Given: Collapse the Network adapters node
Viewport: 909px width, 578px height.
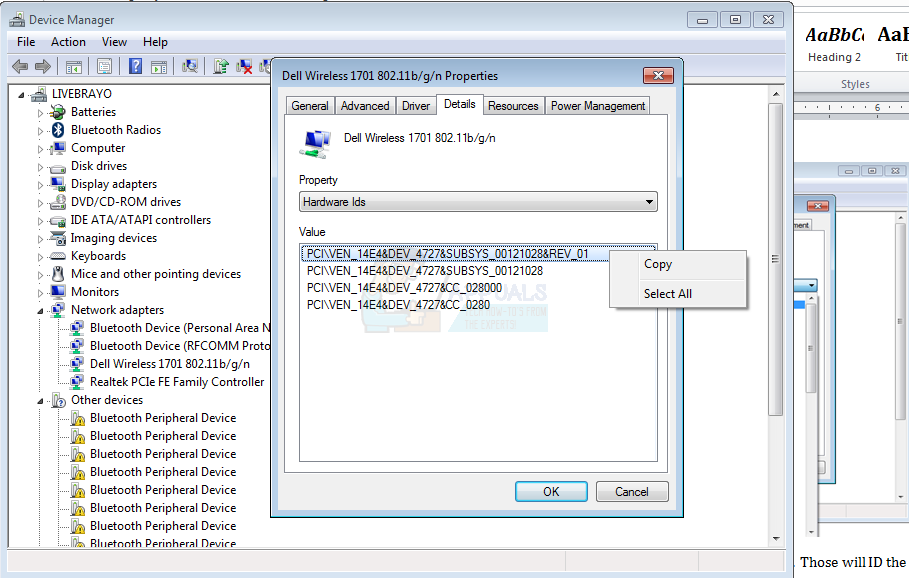Looking at the screenshot, I should pos(40,311).
